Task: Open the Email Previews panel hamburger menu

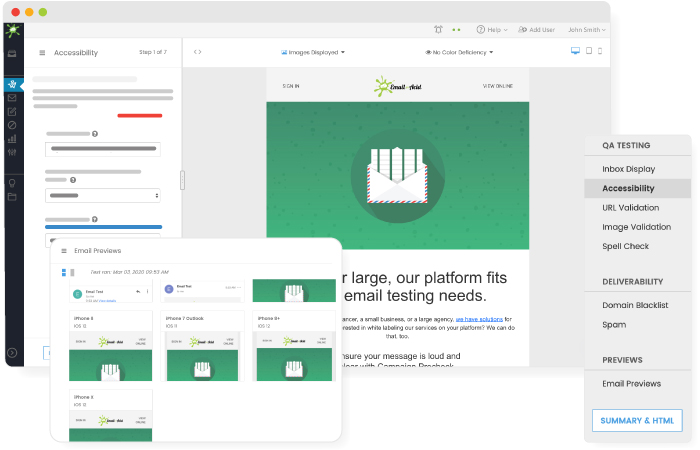Action: 64,251
